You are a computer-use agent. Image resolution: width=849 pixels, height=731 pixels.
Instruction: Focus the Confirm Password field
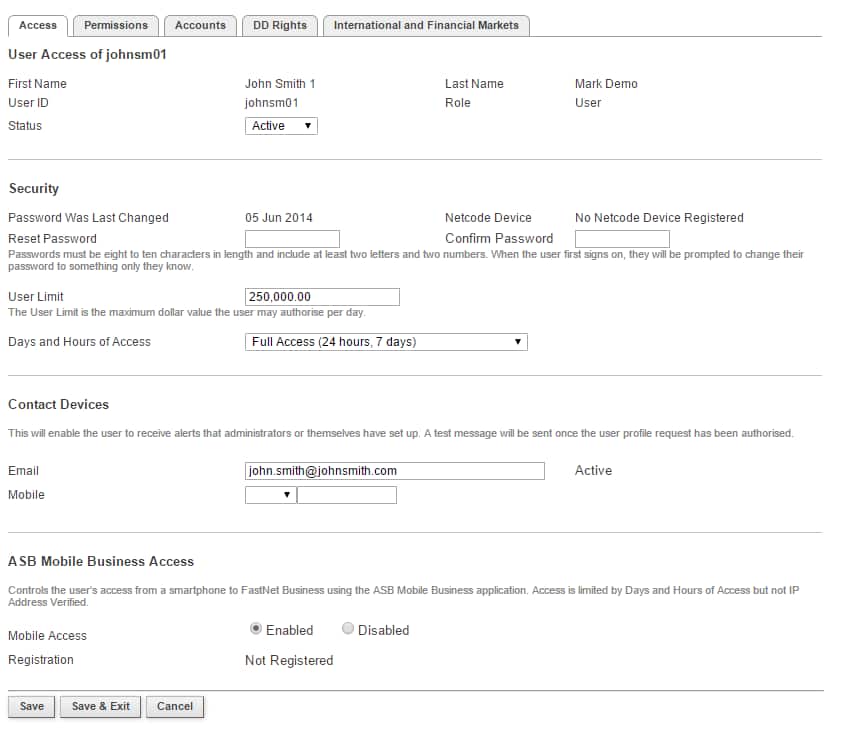tap(622, 239)
